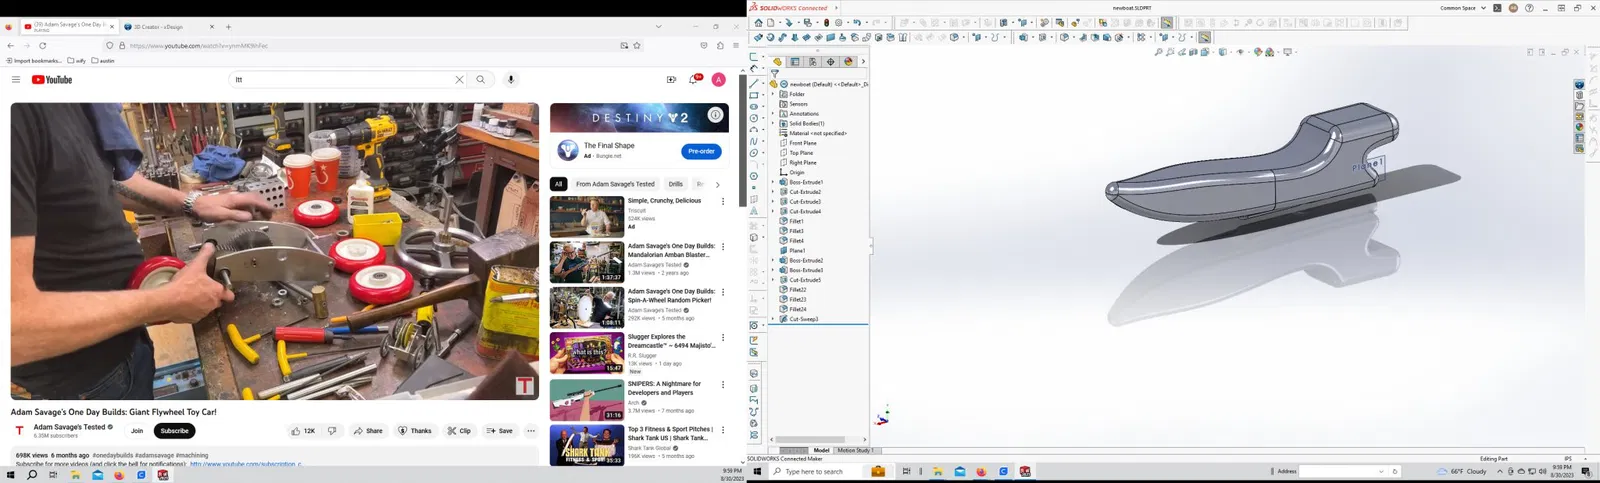Select the 'From Adam Savage's Tested' chip

pos(615,184)
